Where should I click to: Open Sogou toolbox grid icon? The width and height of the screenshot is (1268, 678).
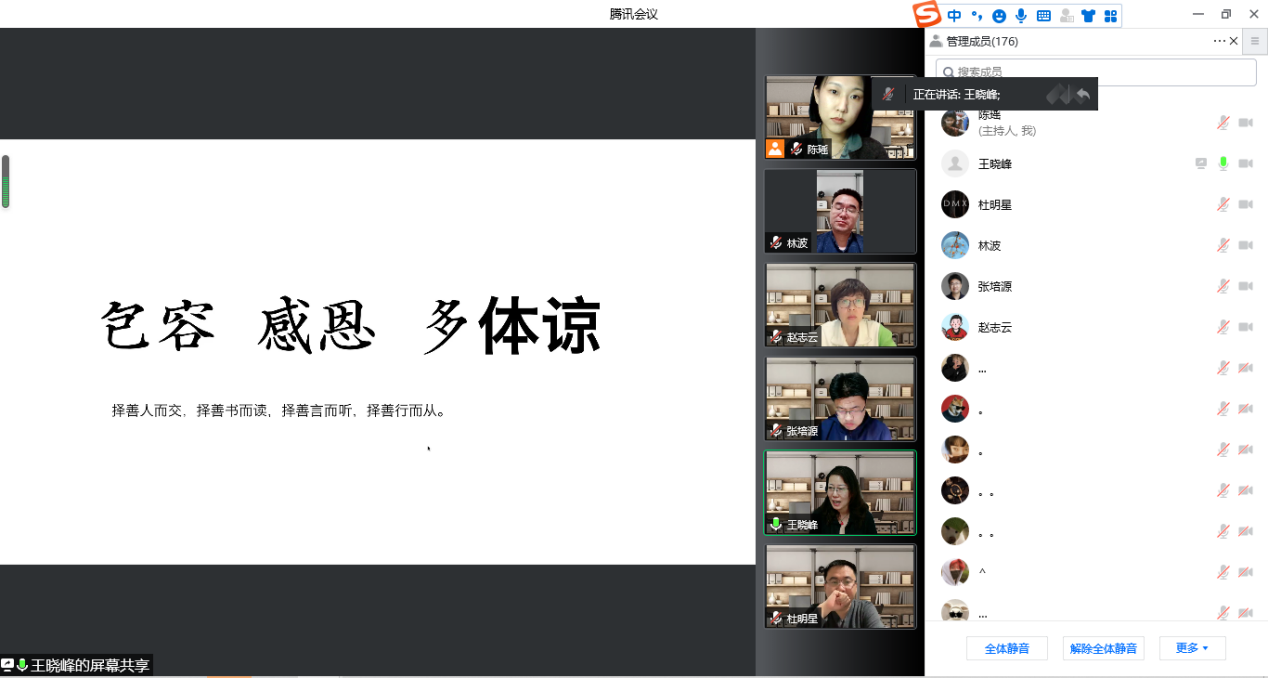[1110, 15]
